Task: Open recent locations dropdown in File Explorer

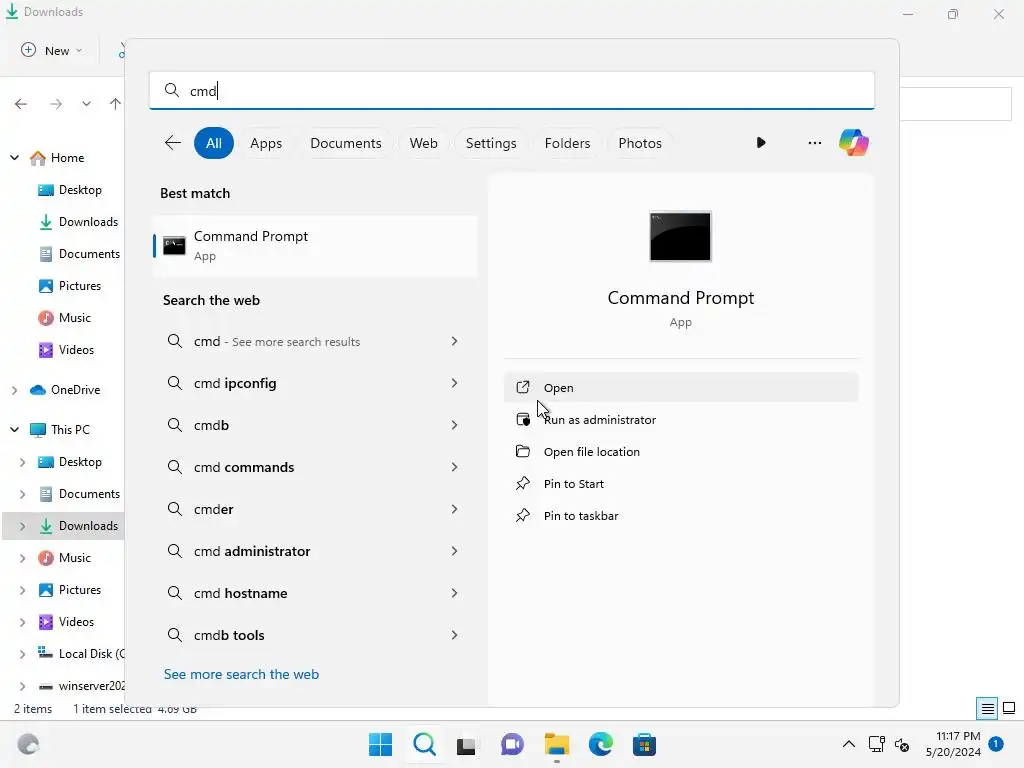Action: pos(86,104)
